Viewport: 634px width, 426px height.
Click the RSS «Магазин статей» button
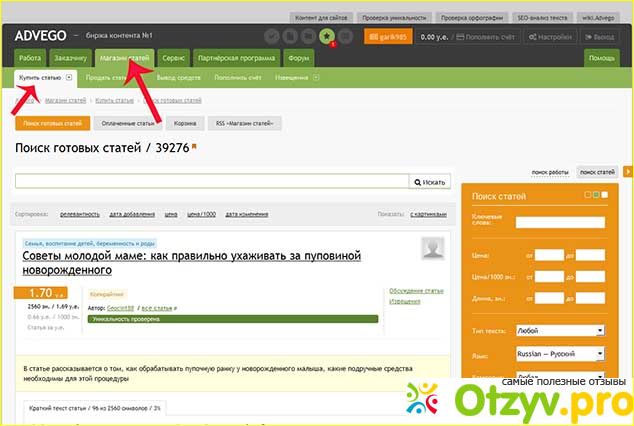tap(244, 123)
